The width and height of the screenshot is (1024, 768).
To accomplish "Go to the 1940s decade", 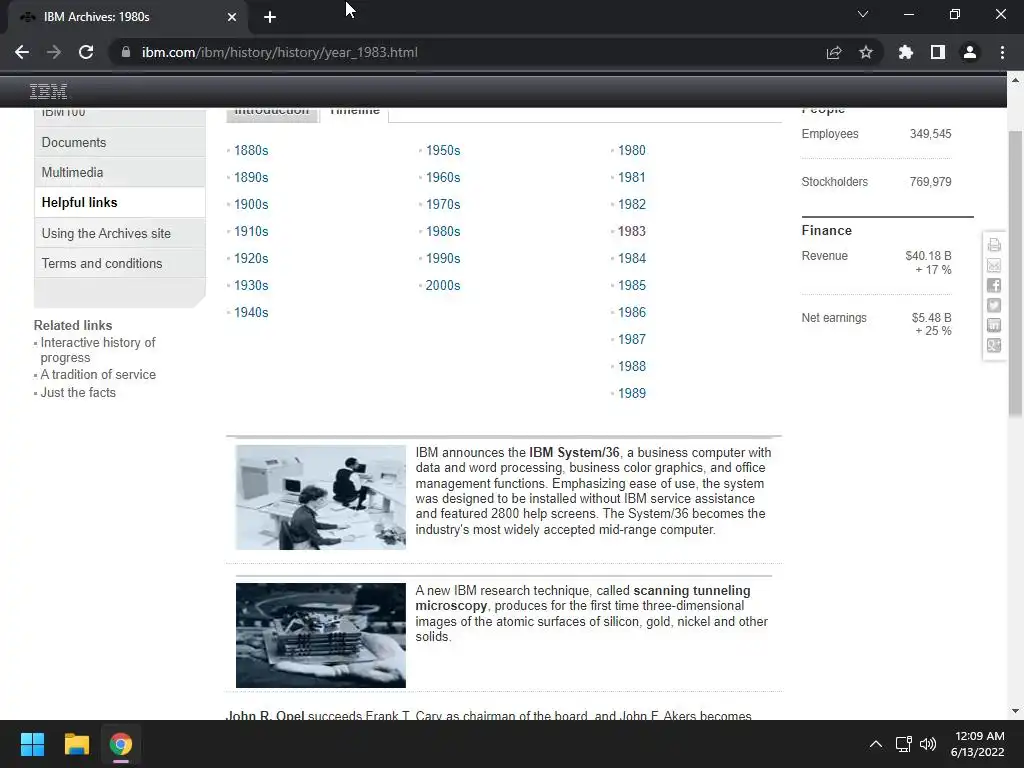I will tap(251, 312).
